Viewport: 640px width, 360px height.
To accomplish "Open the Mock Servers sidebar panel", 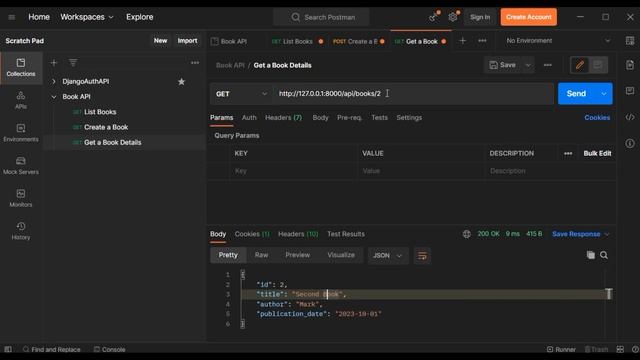I will (21, 166).
